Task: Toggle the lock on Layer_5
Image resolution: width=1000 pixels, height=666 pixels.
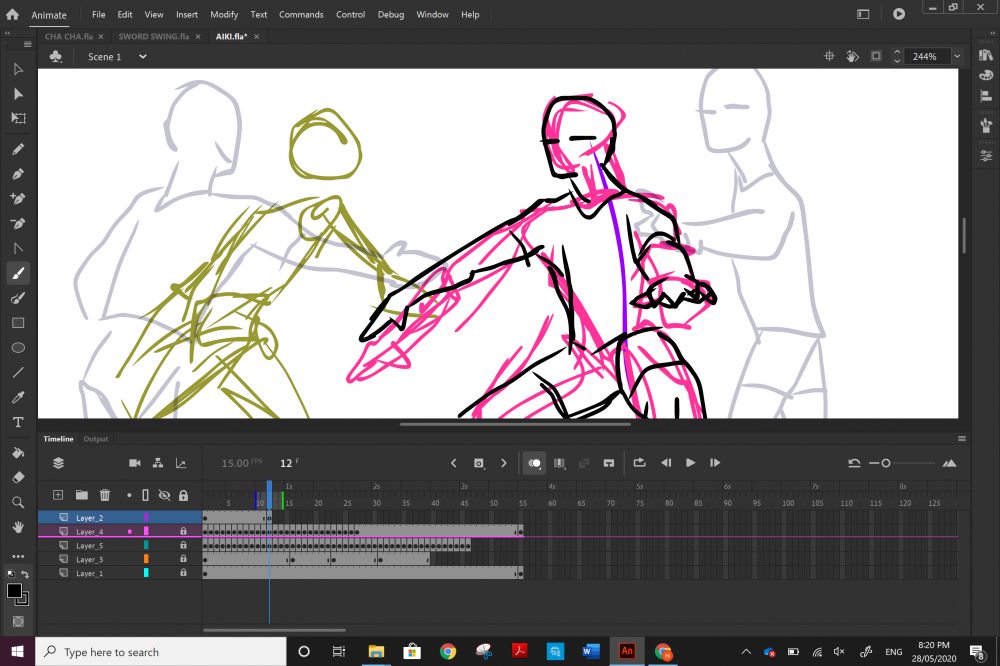Action: [x=183, y=546]
